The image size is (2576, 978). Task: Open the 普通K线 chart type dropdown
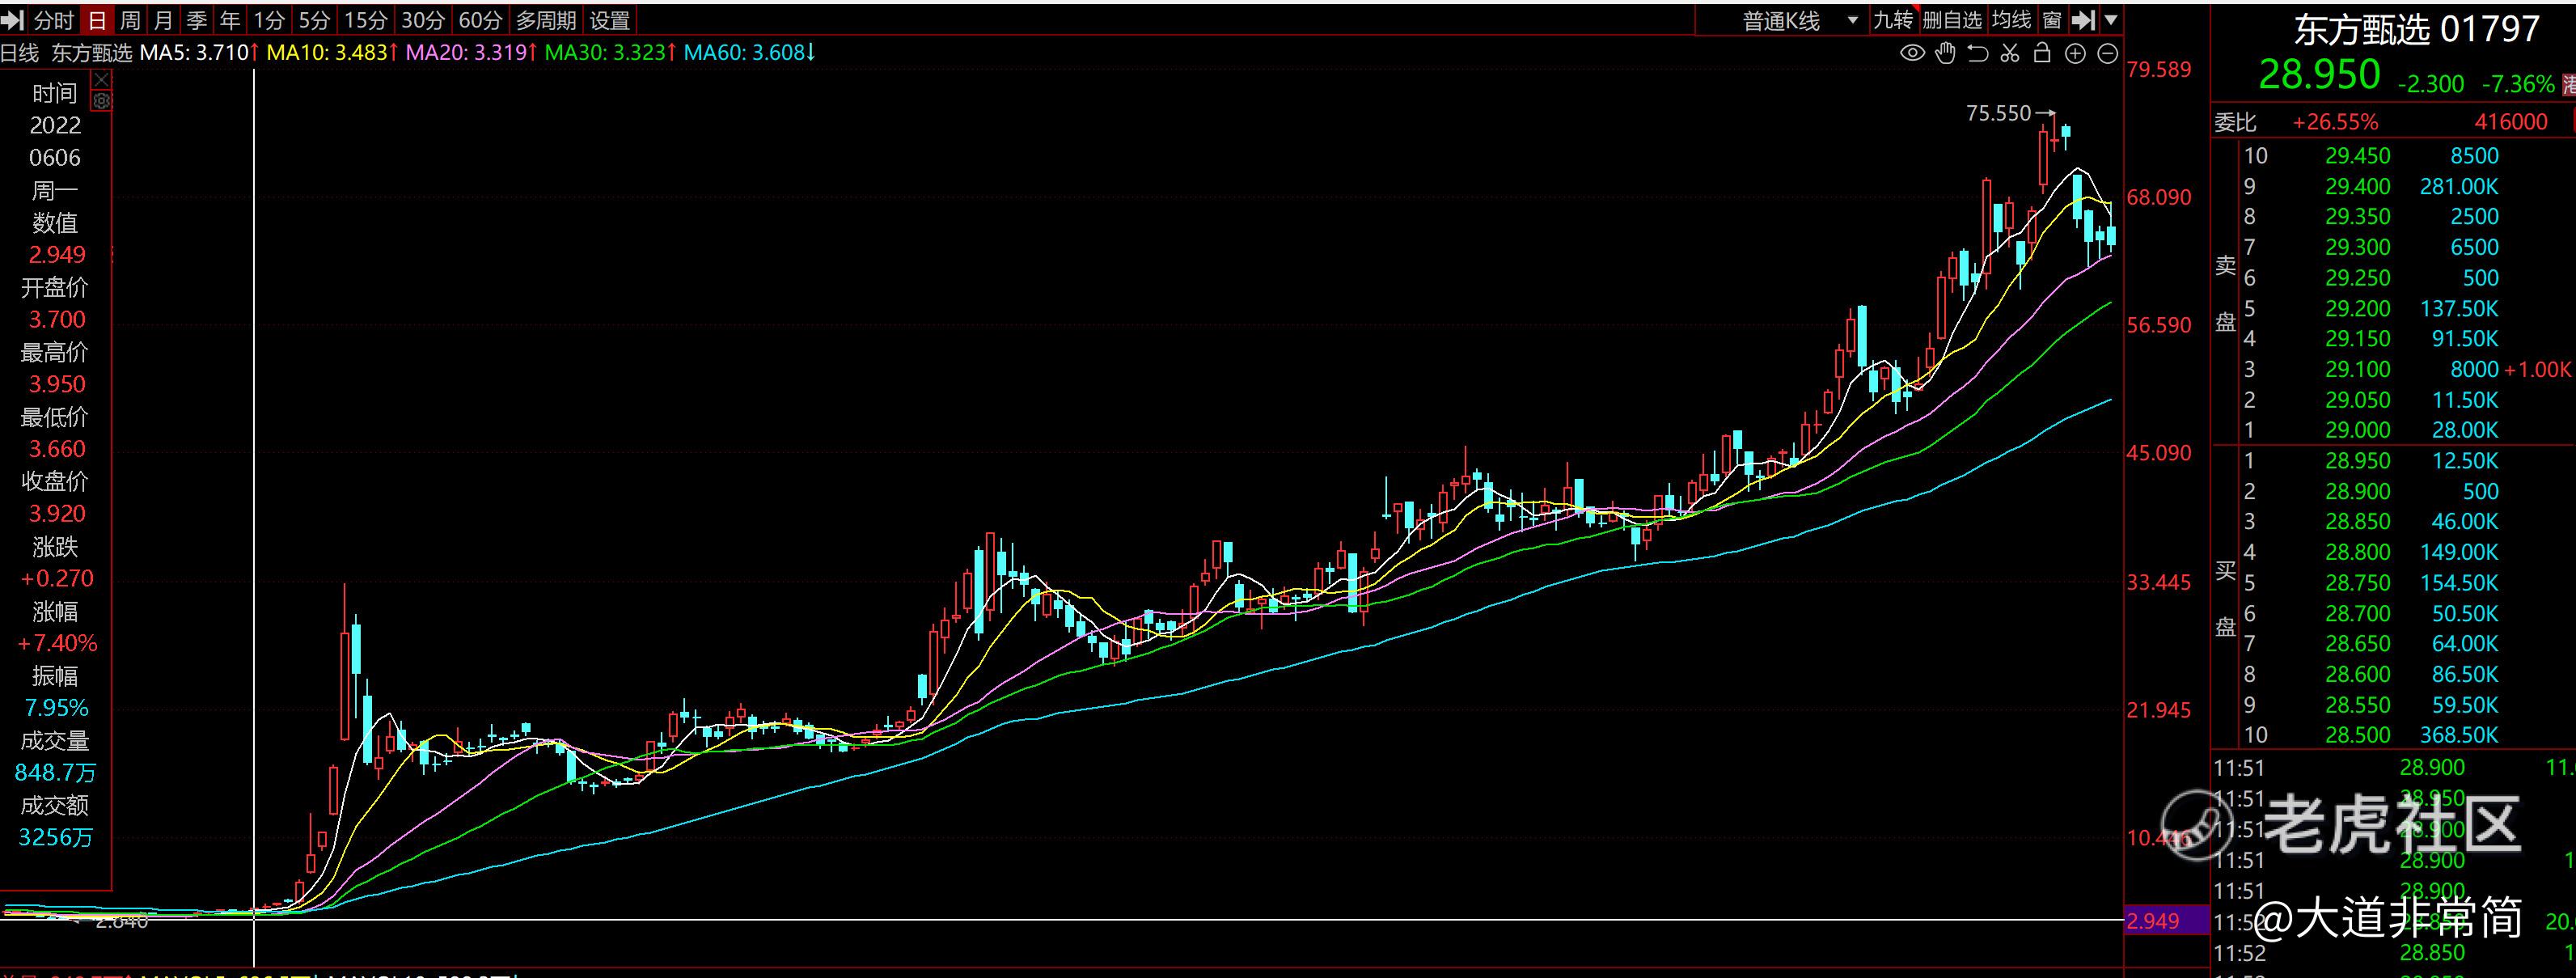1800,21
